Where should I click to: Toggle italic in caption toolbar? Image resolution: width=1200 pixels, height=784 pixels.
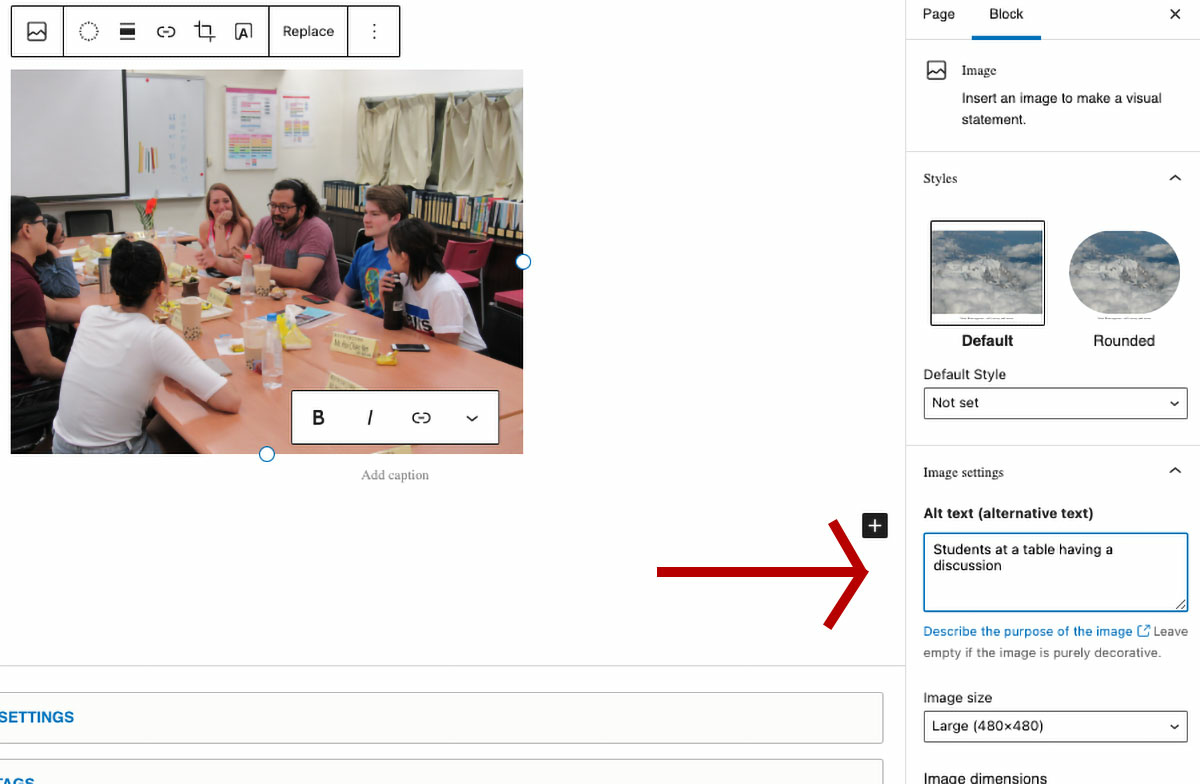[370, 418]
